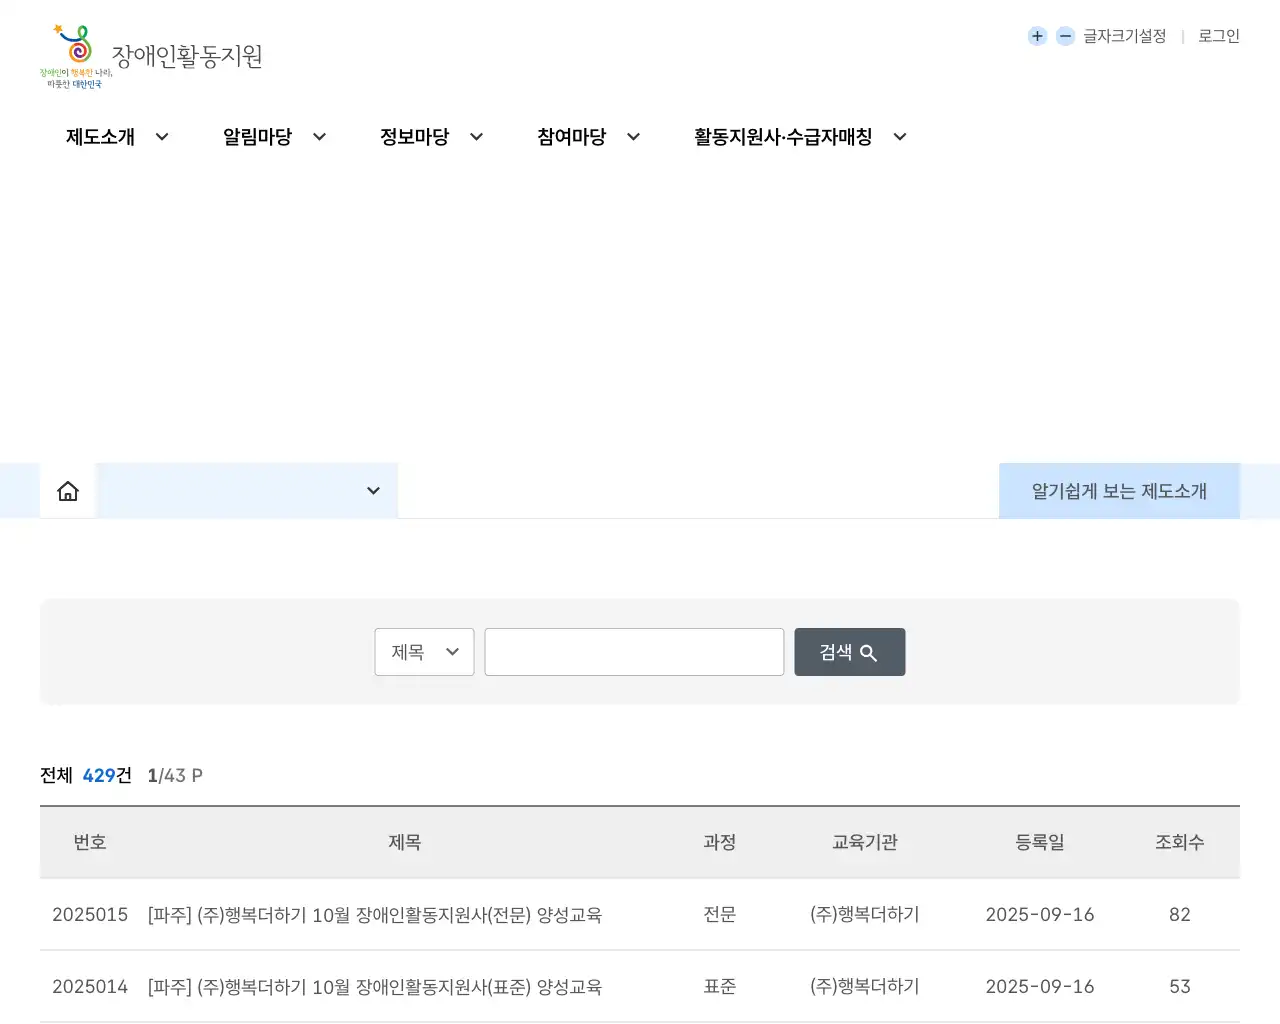The height and width of the screenshot is (1024, 1280).
Task: Expand the breadcrumb navigation dropdown
Action: coord(373,490)
